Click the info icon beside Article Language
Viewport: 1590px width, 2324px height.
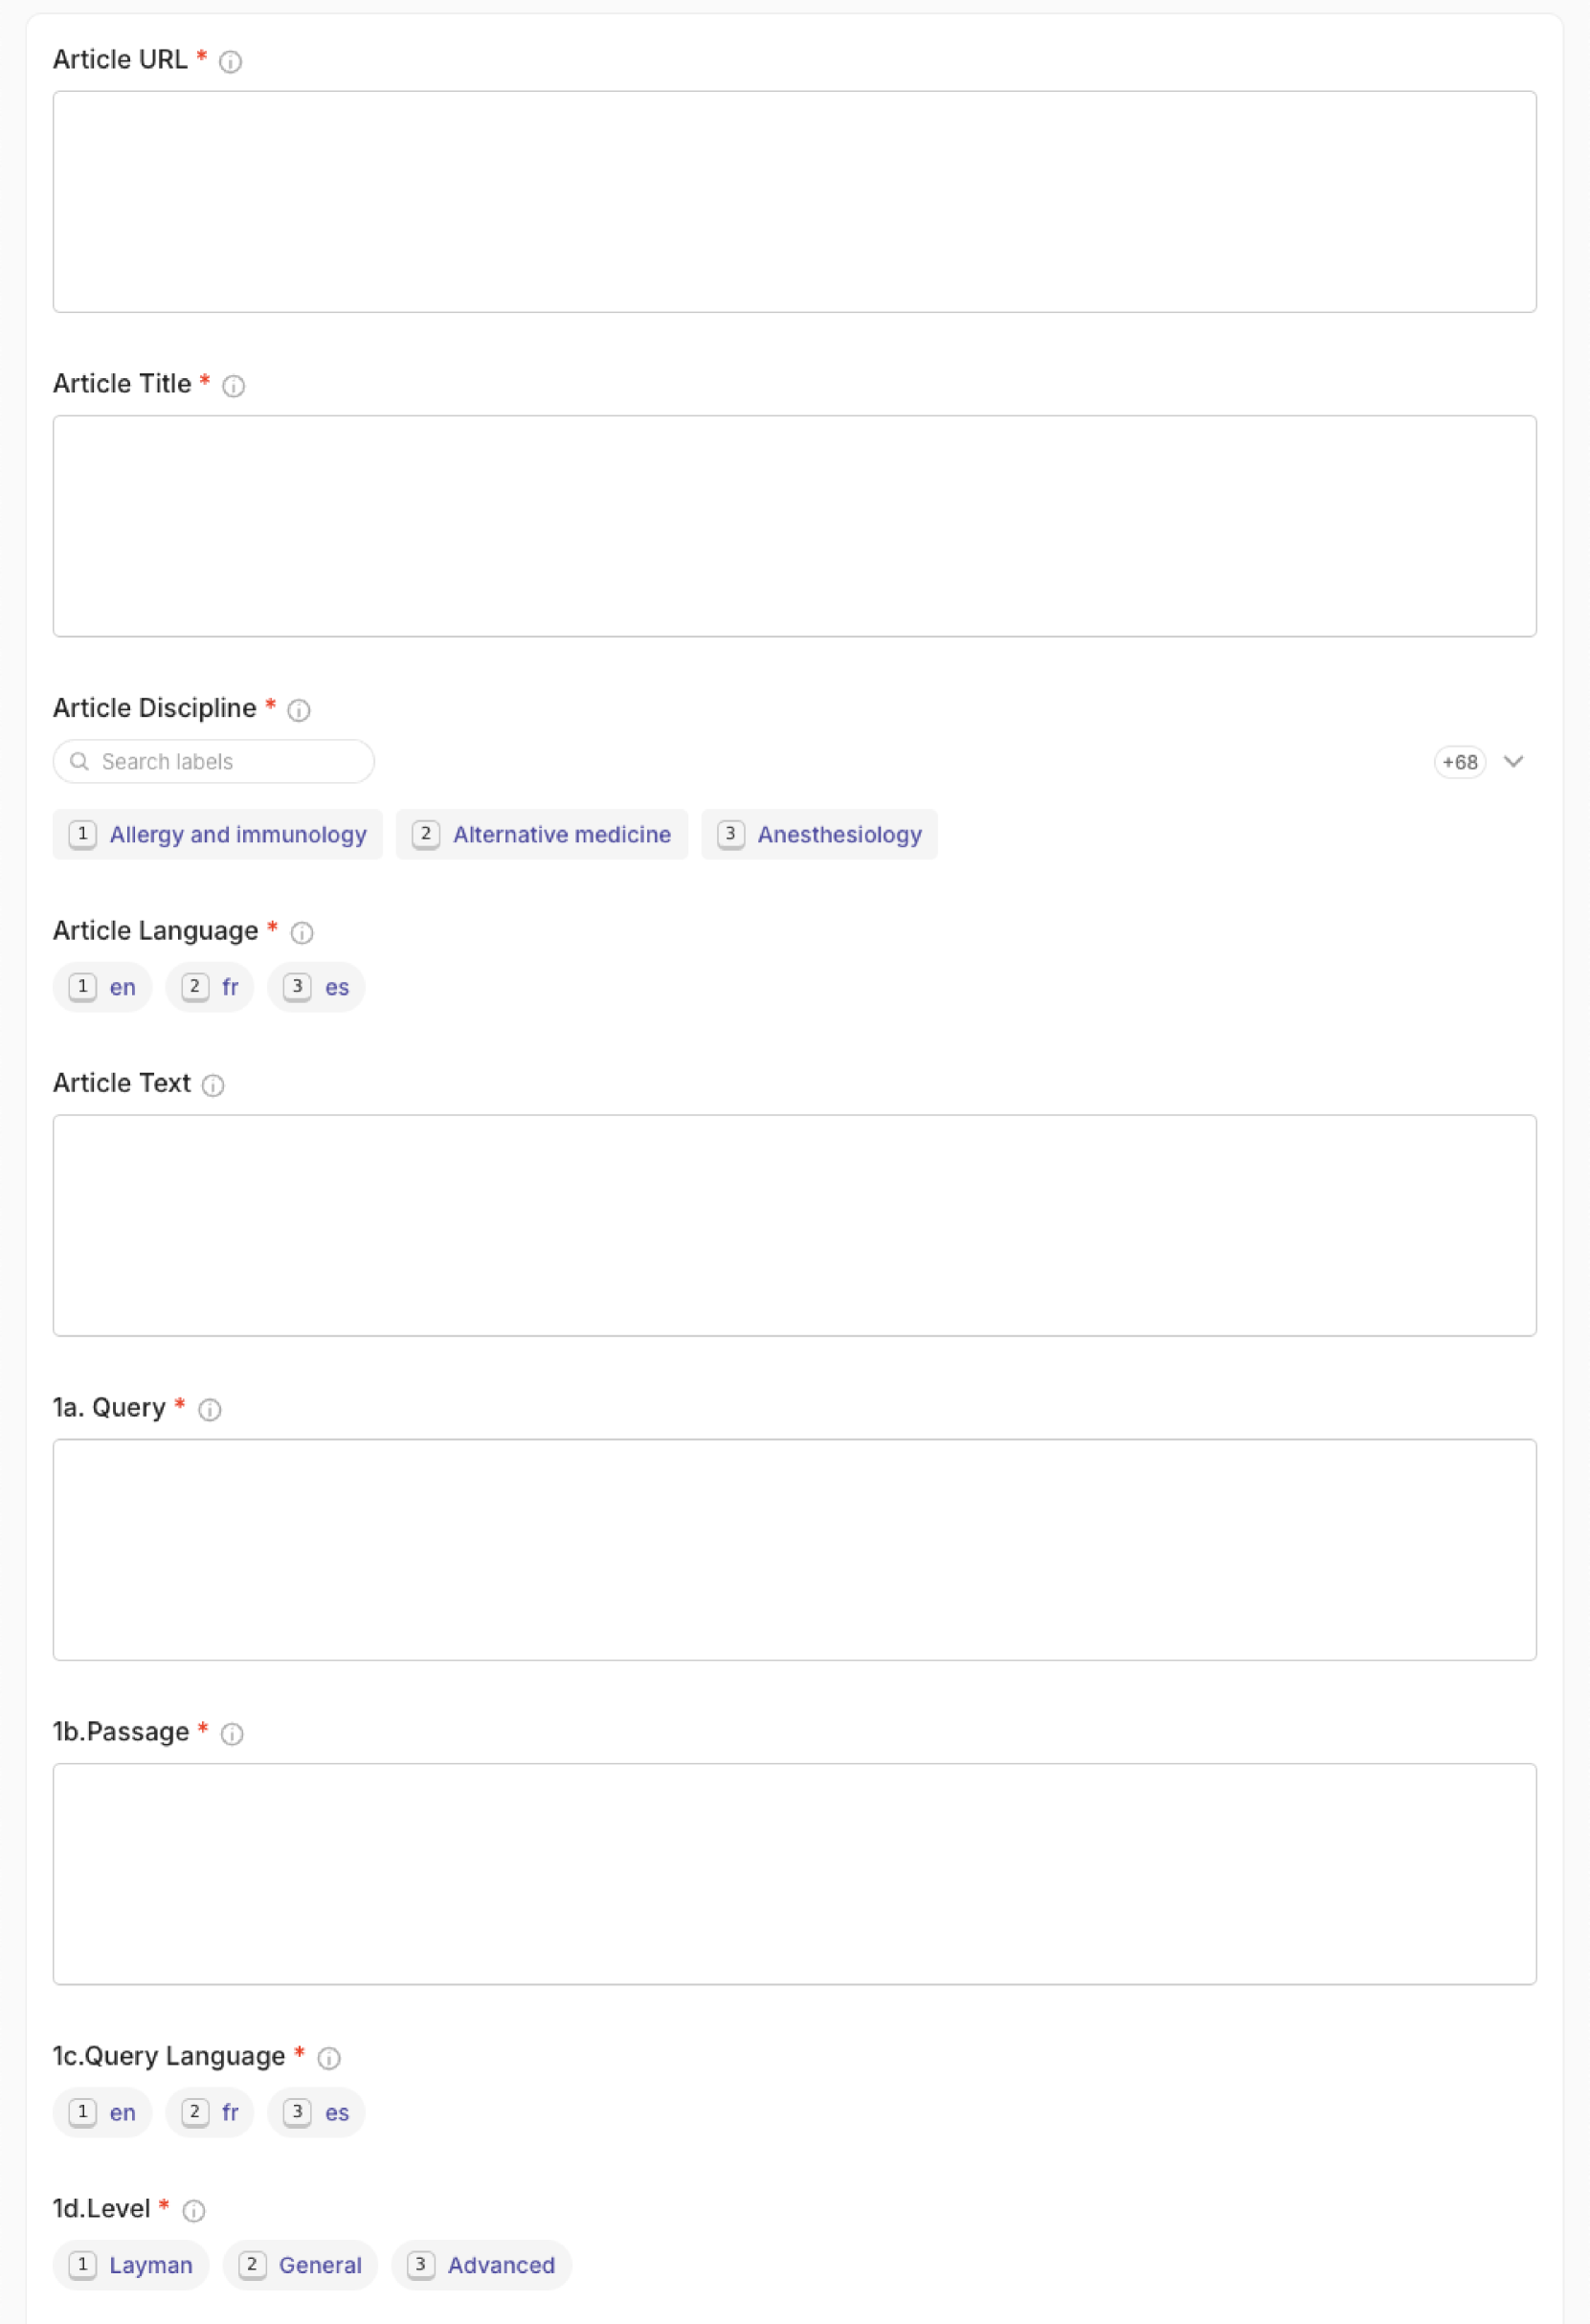(302, 933)
